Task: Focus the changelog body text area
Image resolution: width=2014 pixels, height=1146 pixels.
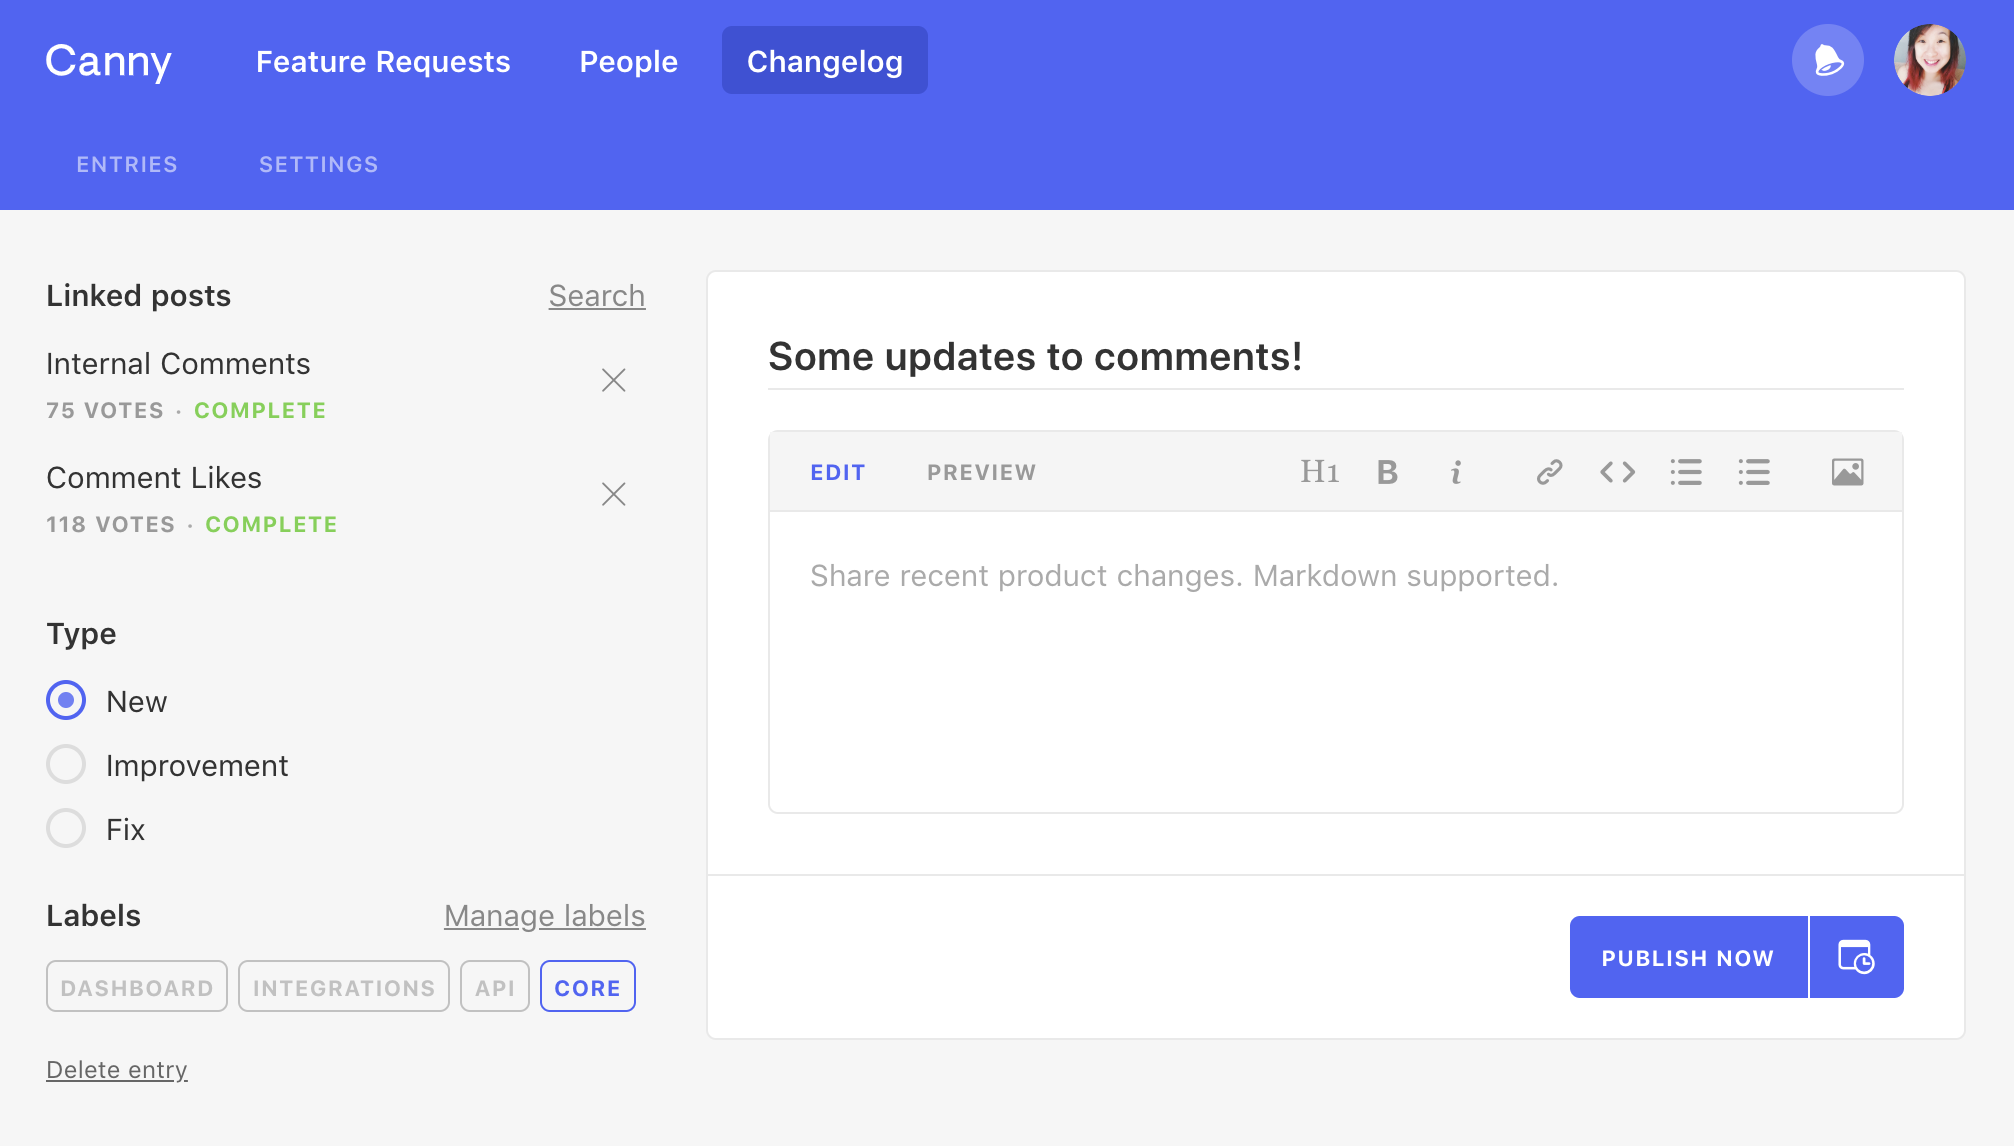Action: click(x=1336, y=662)
